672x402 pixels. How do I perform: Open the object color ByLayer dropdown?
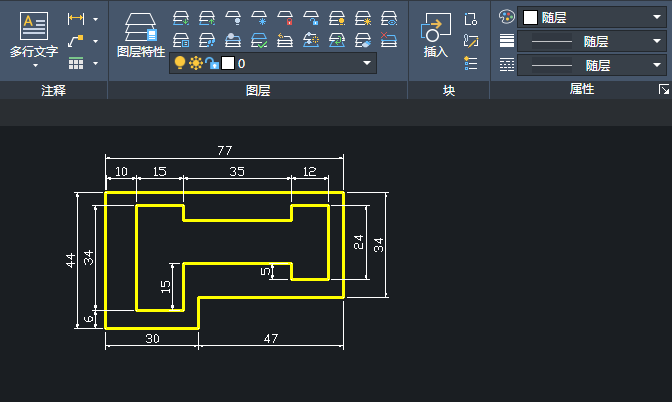pyautogui.click(x=657, y=17)
